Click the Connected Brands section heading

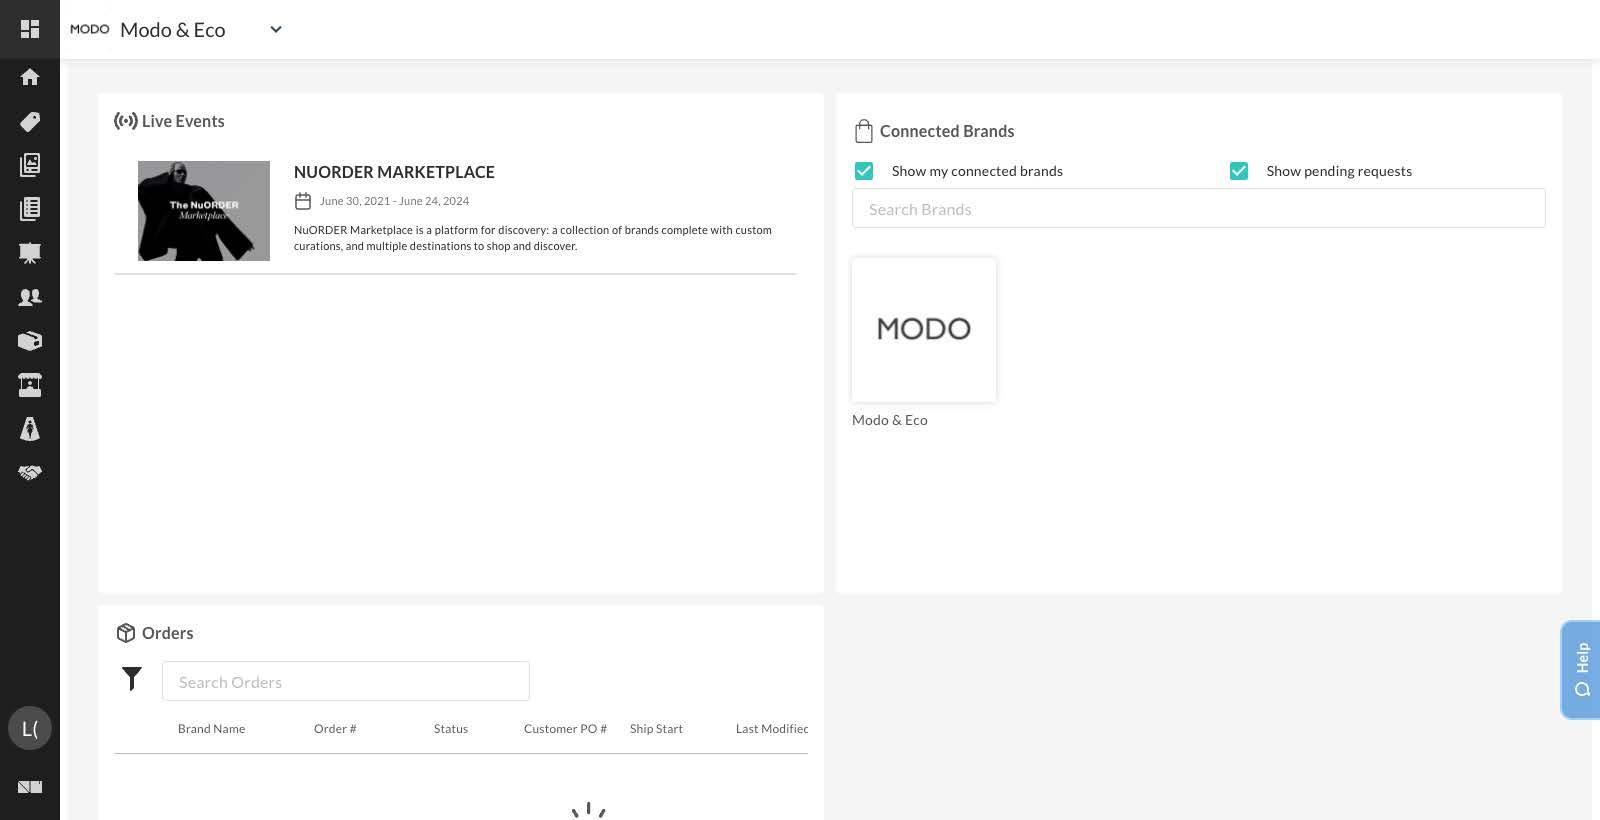(x=947, y=131)
